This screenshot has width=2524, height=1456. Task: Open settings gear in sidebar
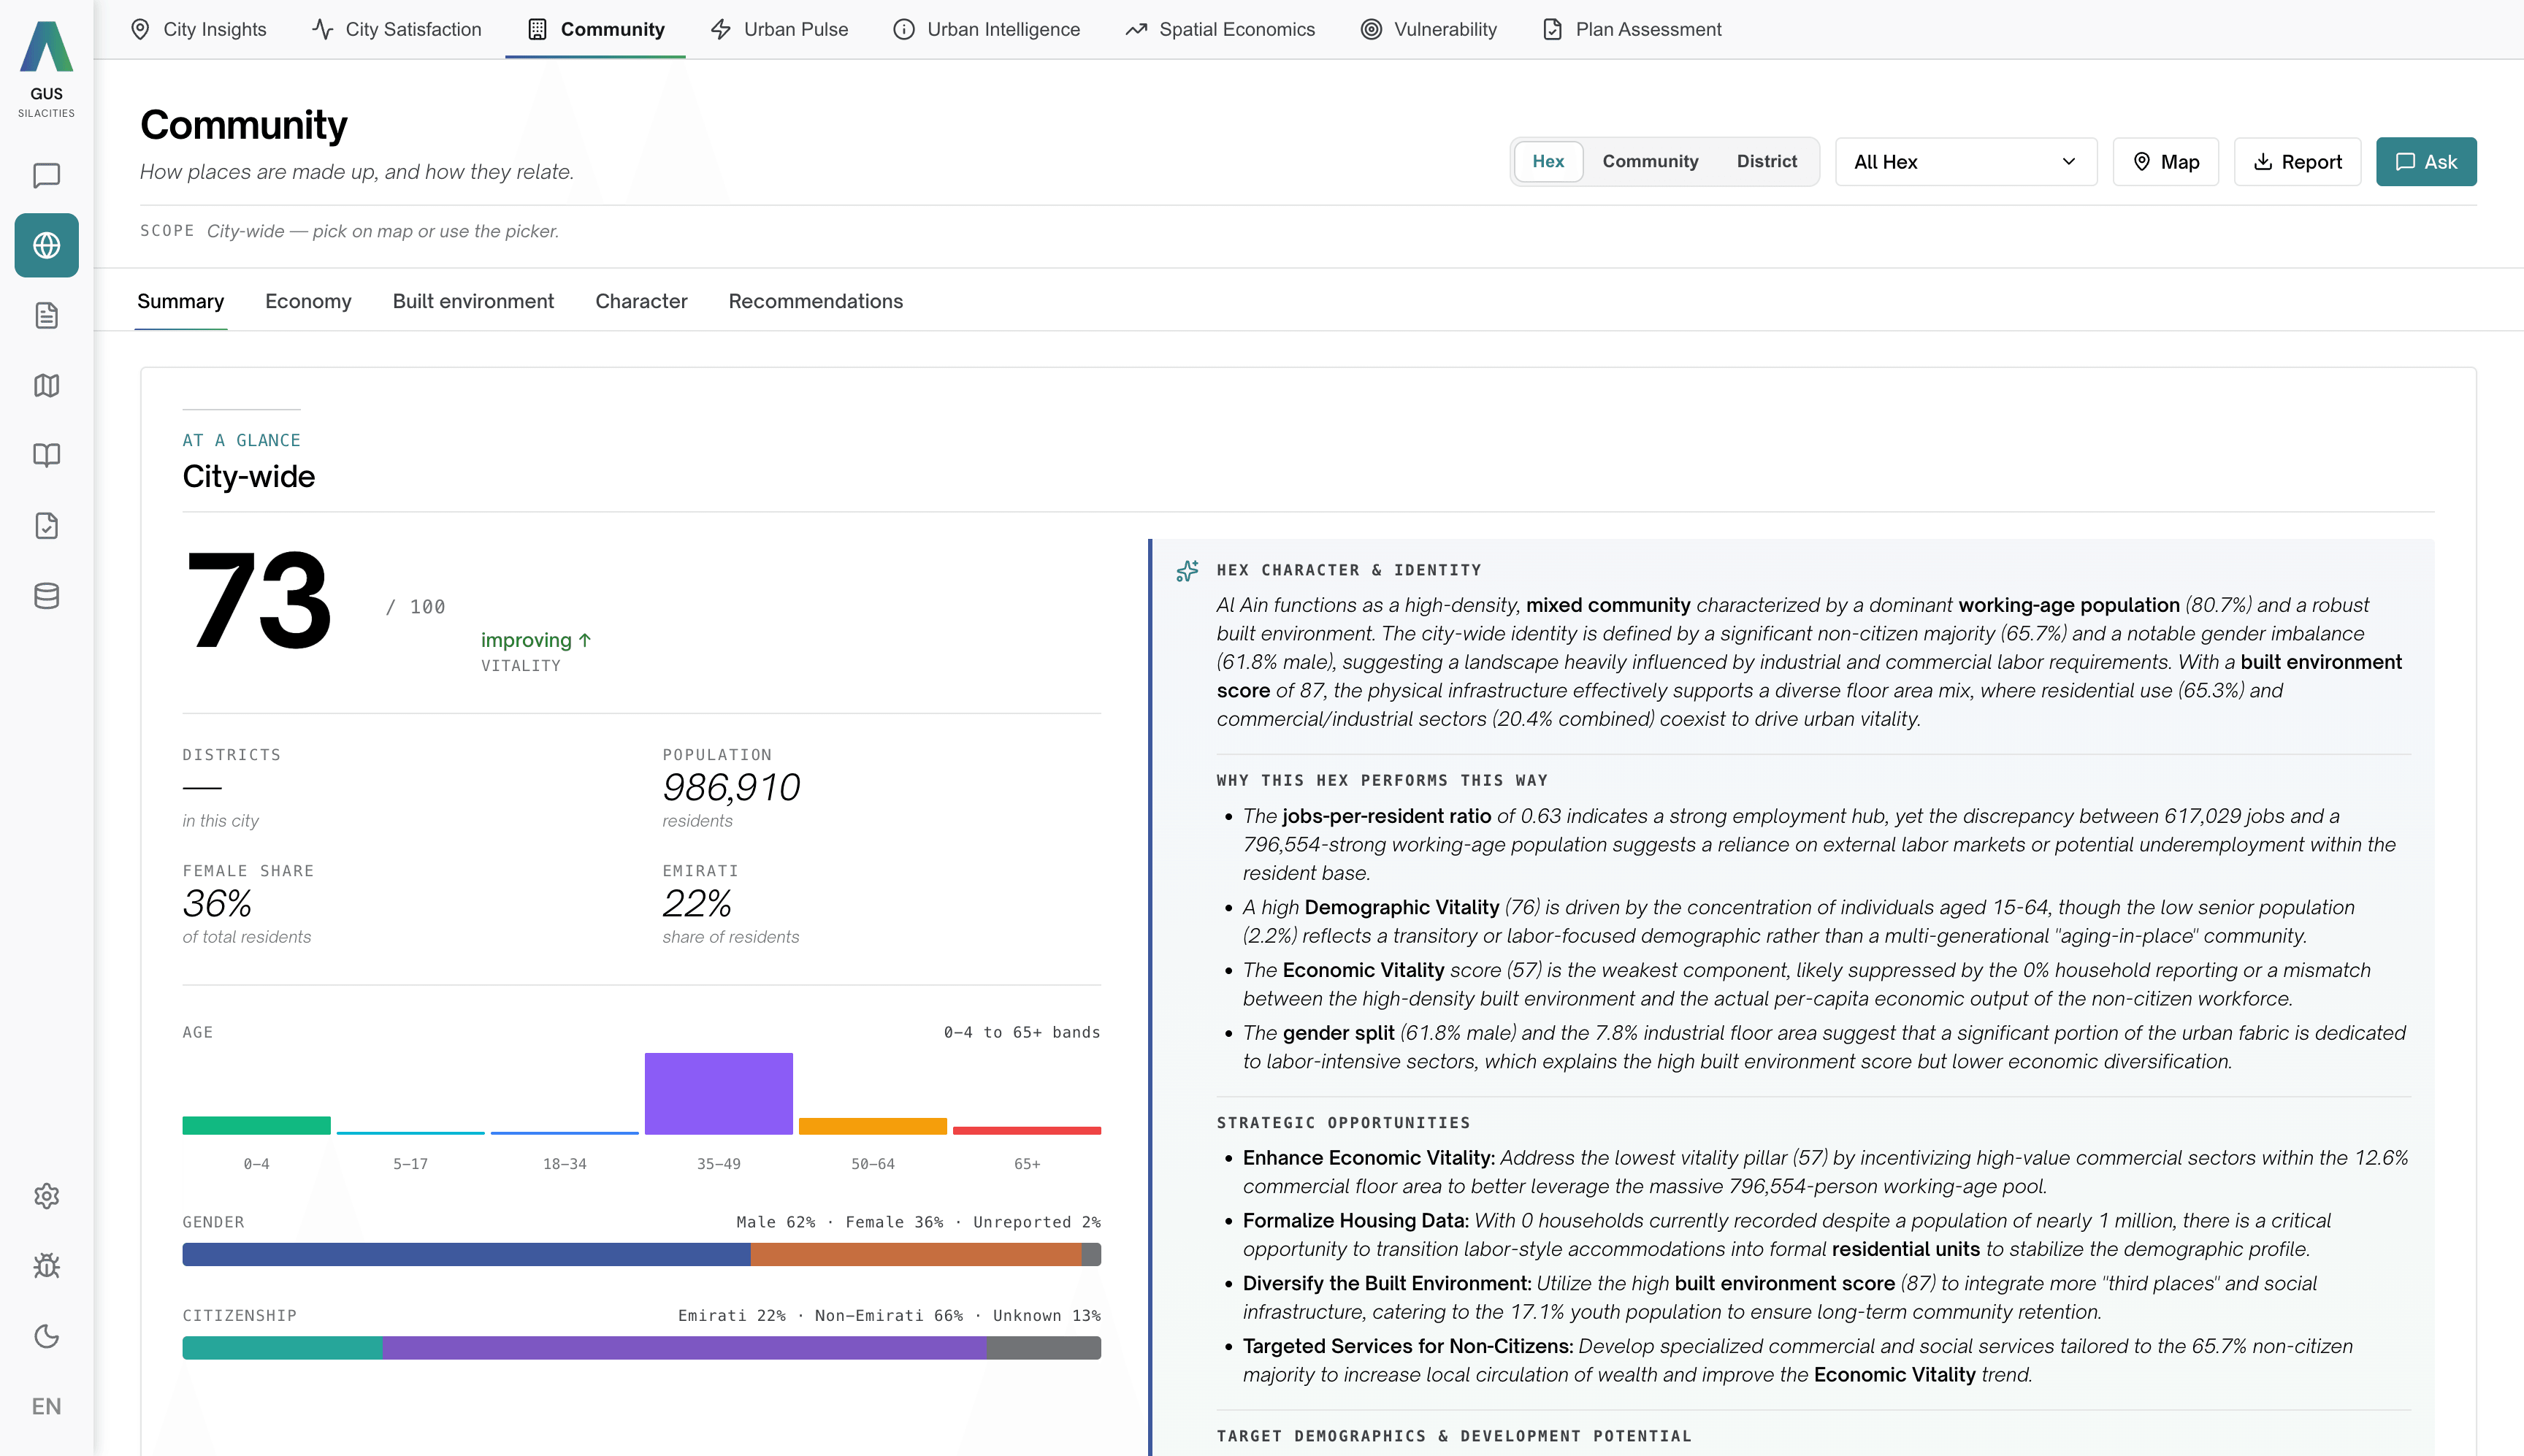[46, 1196]
